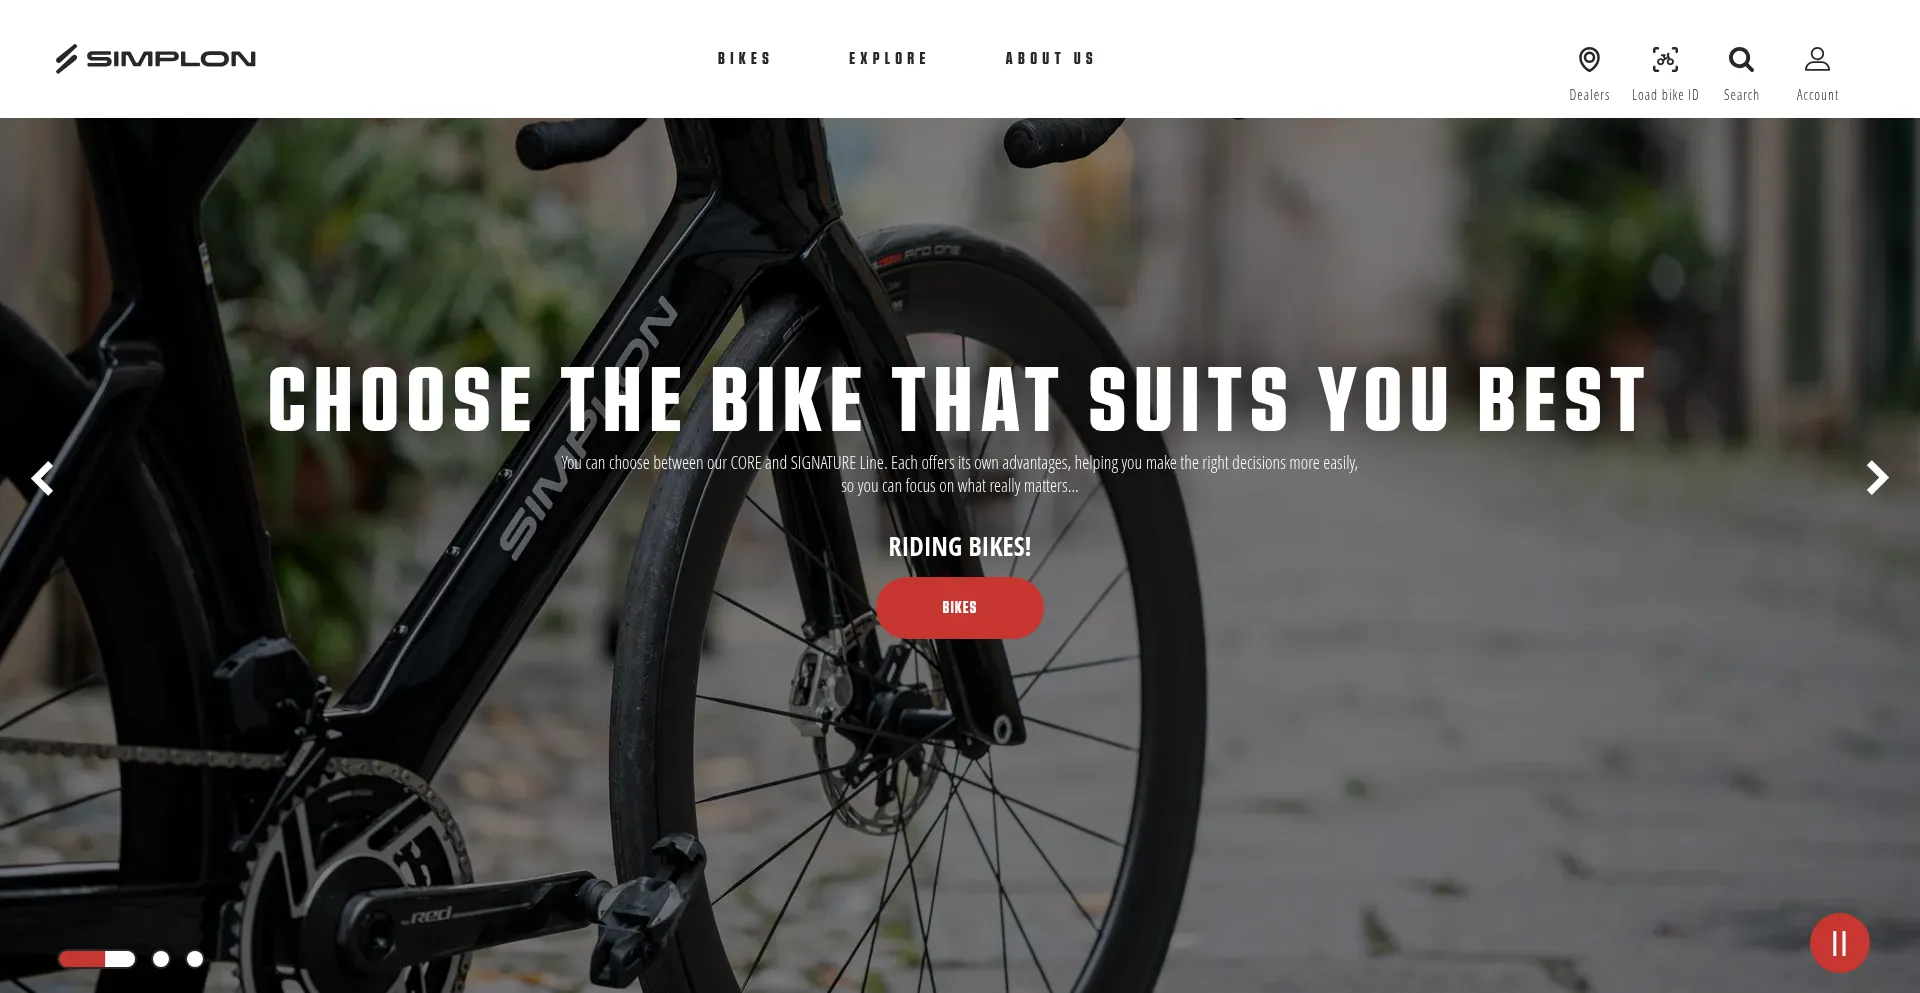Viewport: 1920px width, 993px height.
Task: Click the Dealers text label
Action: (x=1589, y=95)
